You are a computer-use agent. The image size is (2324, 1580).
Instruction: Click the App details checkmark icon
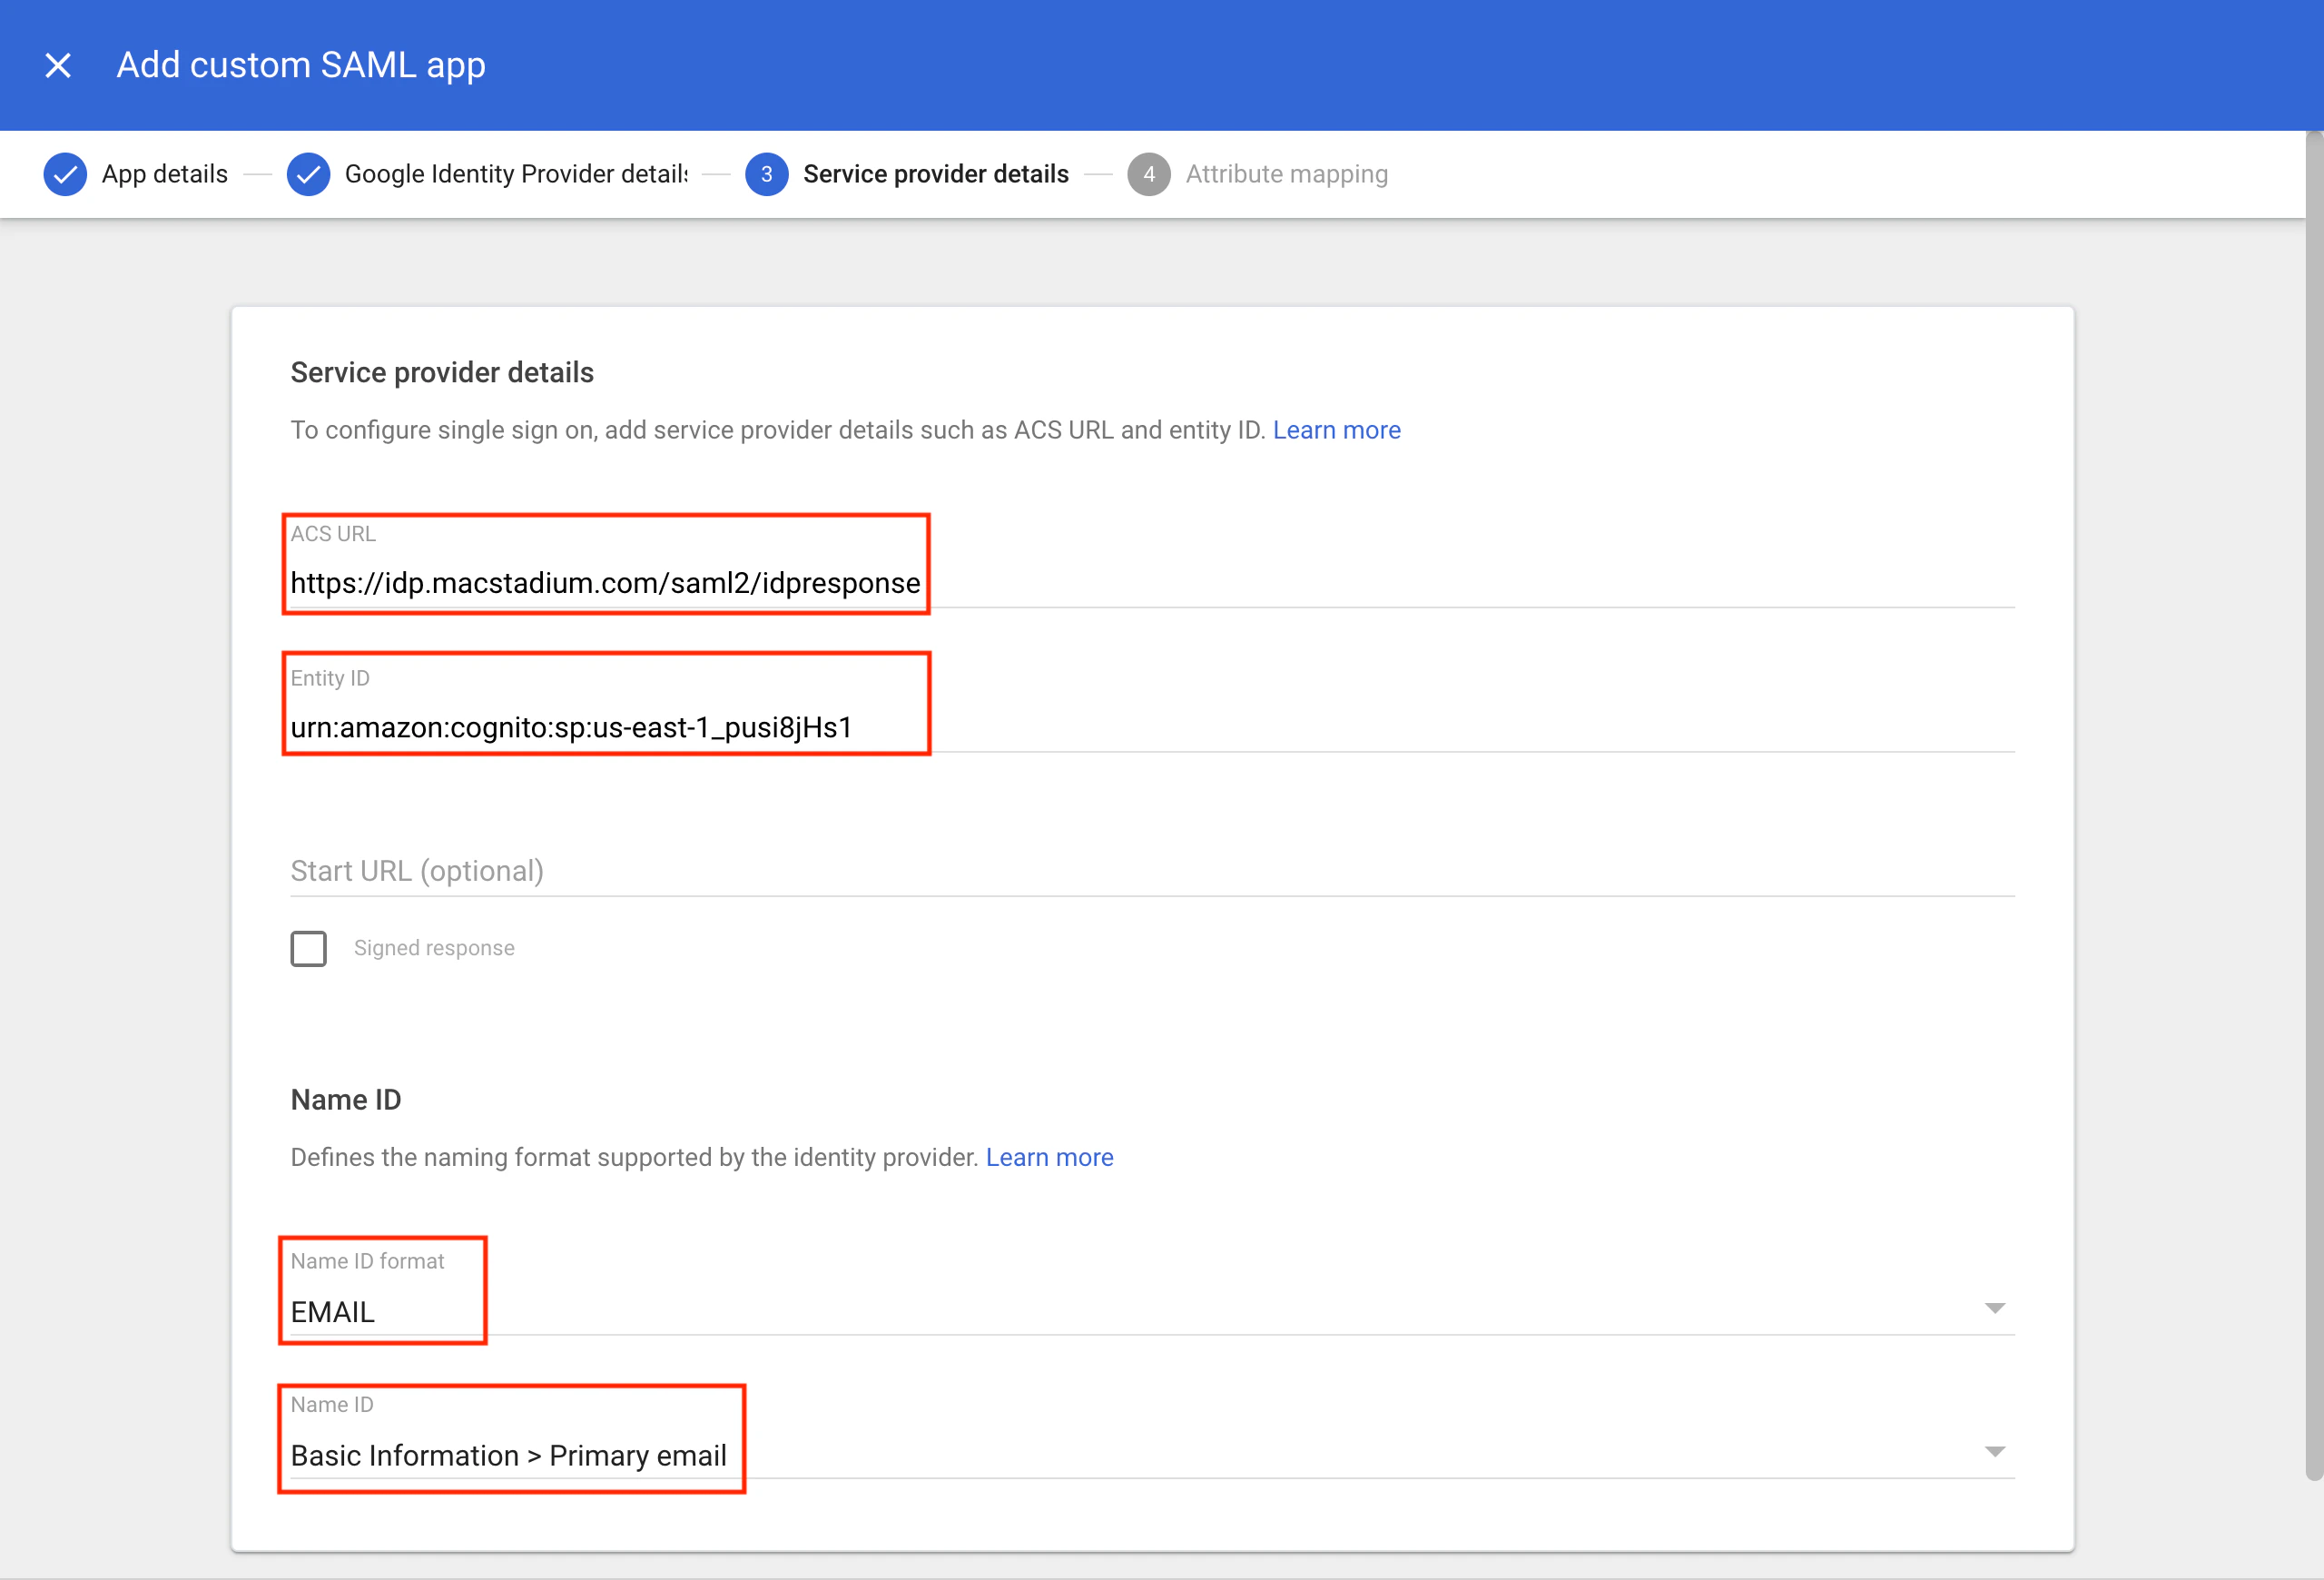coord(65,174)
